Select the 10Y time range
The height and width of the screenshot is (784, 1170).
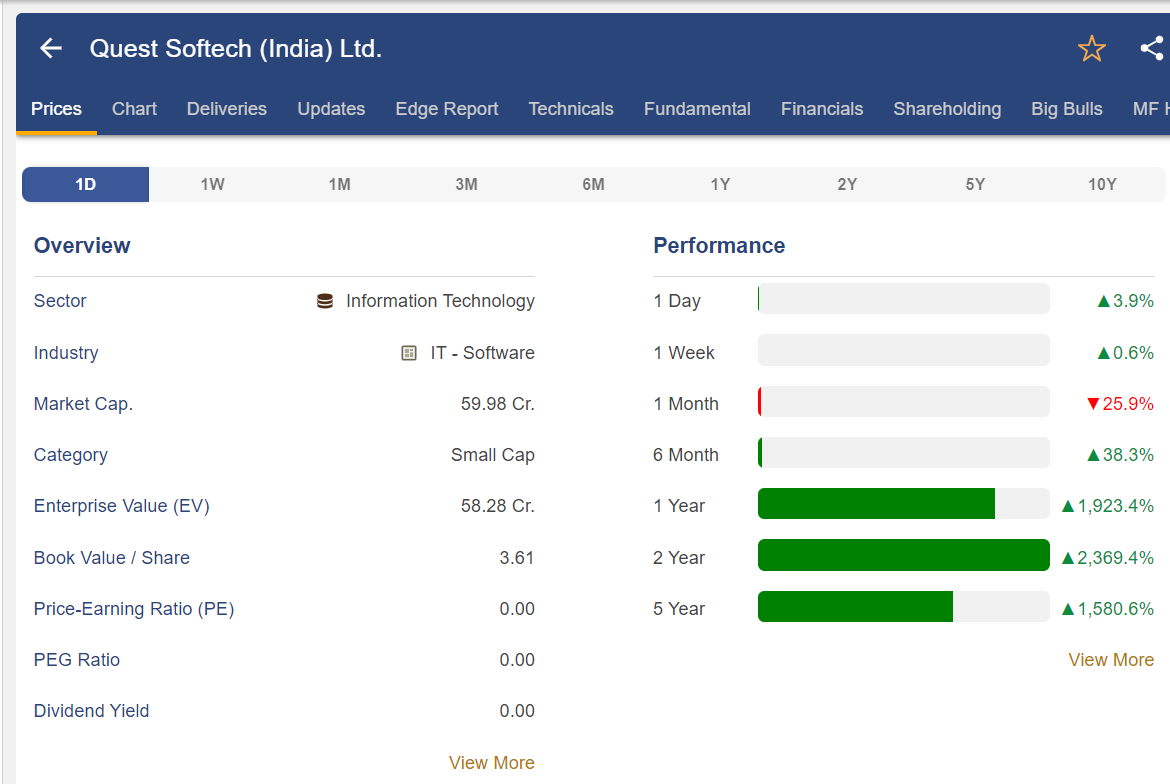1102,184
